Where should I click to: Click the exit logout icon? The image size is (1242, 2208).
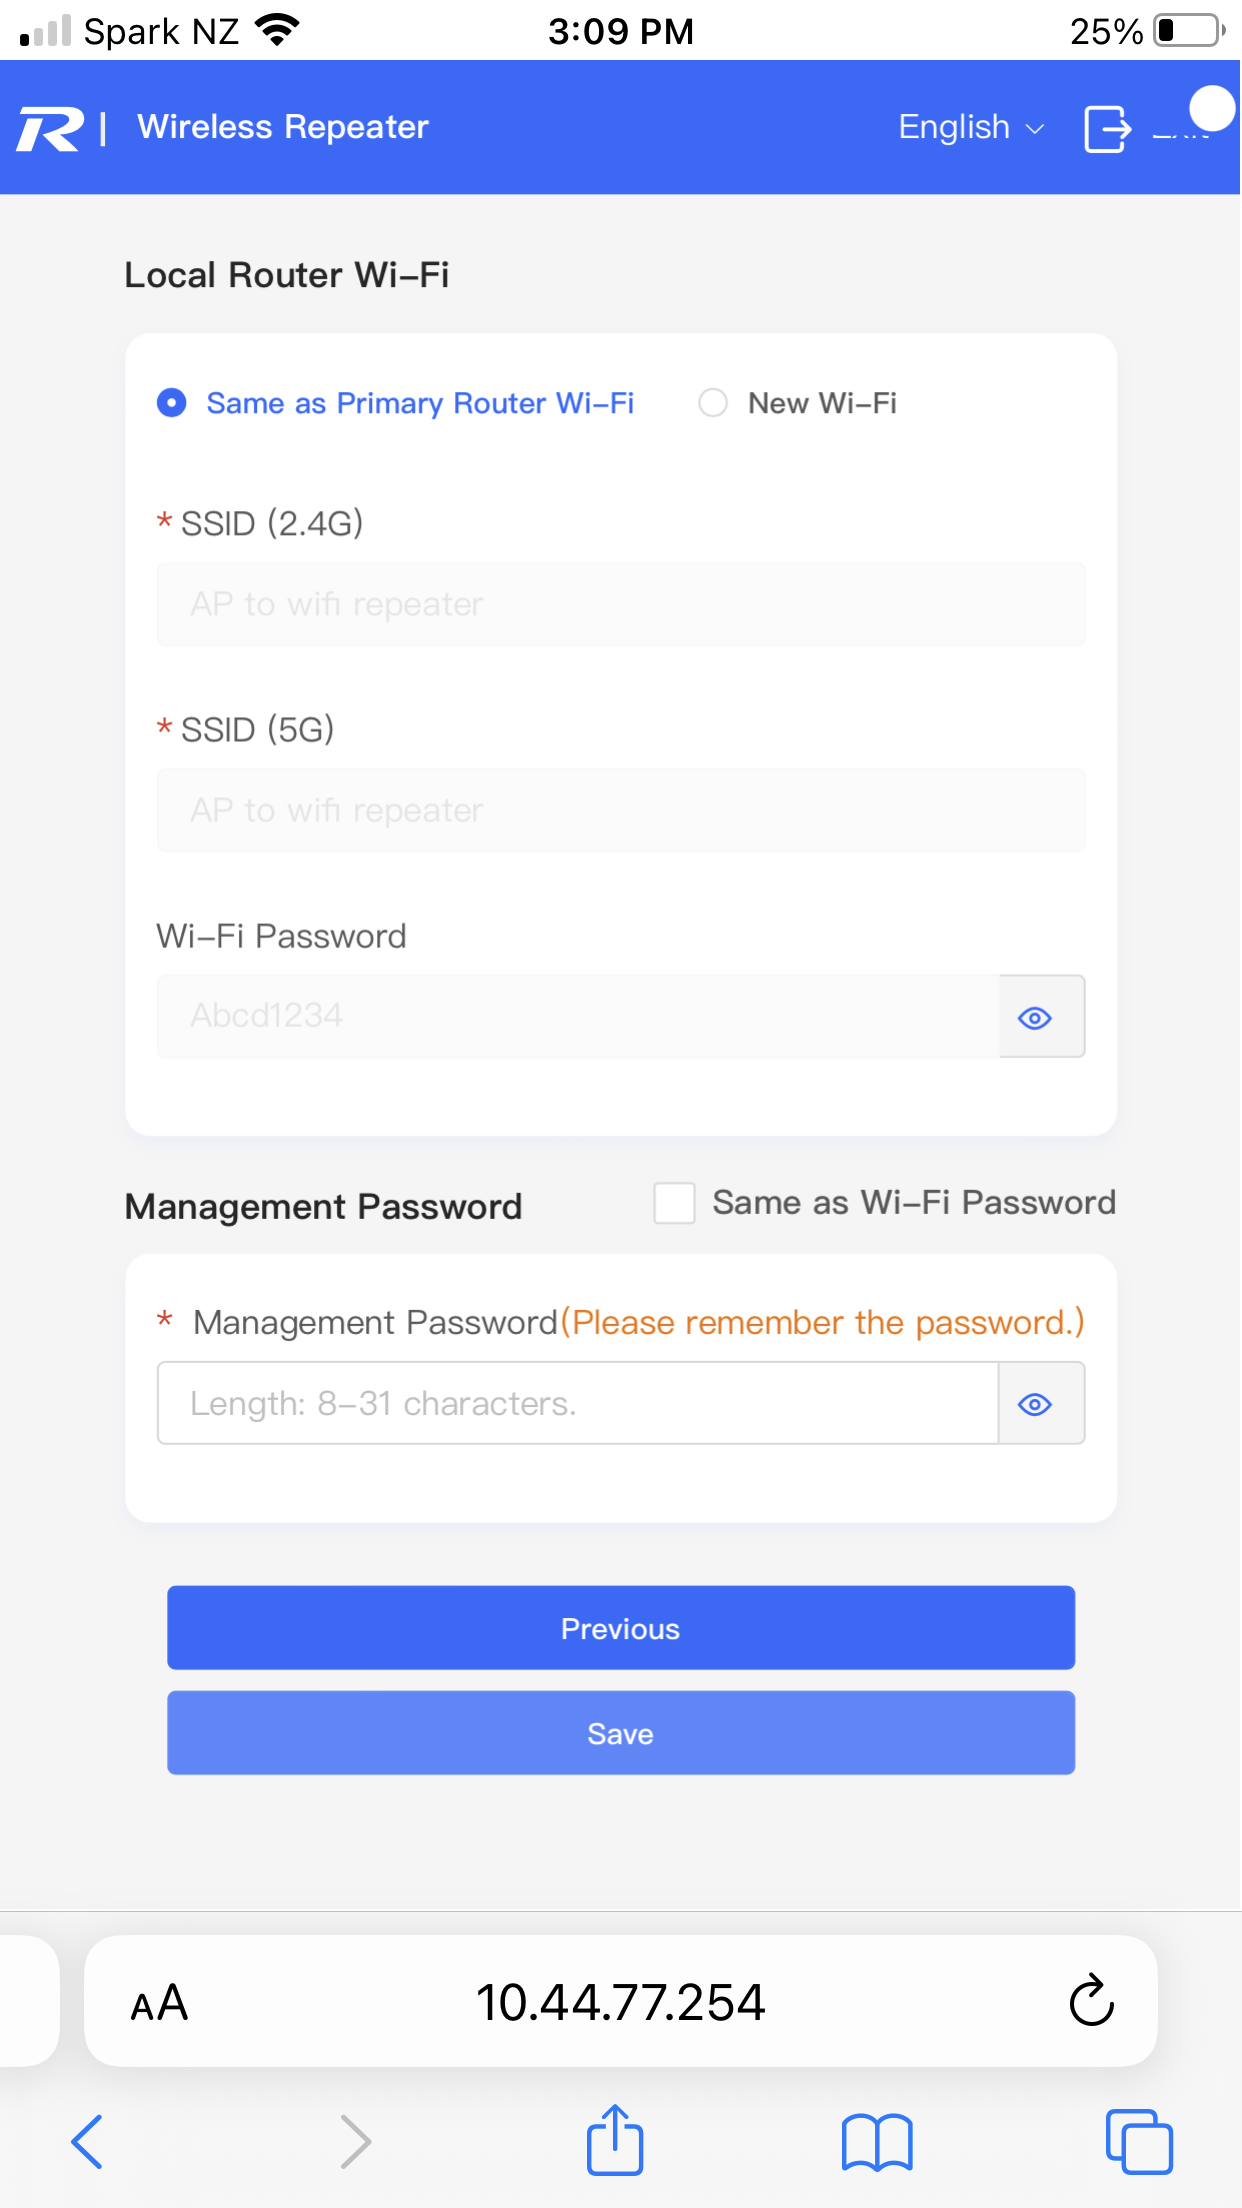[x=1107, y=129]
